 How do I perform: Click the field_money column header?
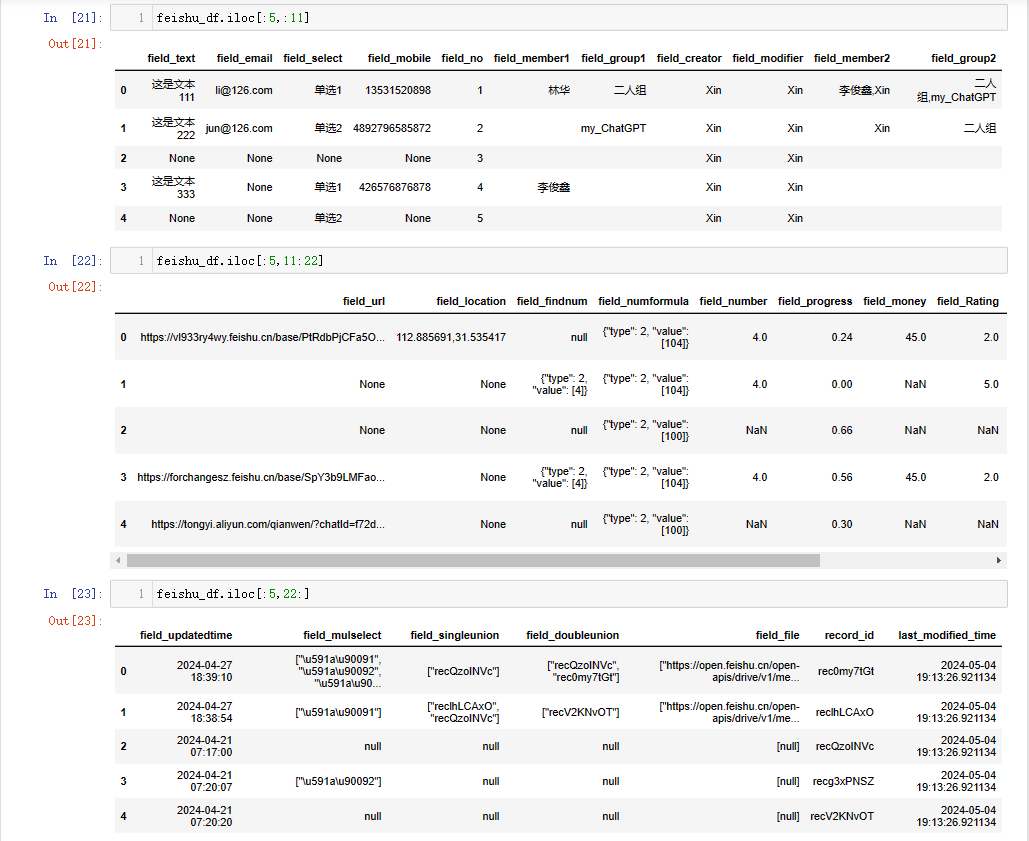(894, 300)
